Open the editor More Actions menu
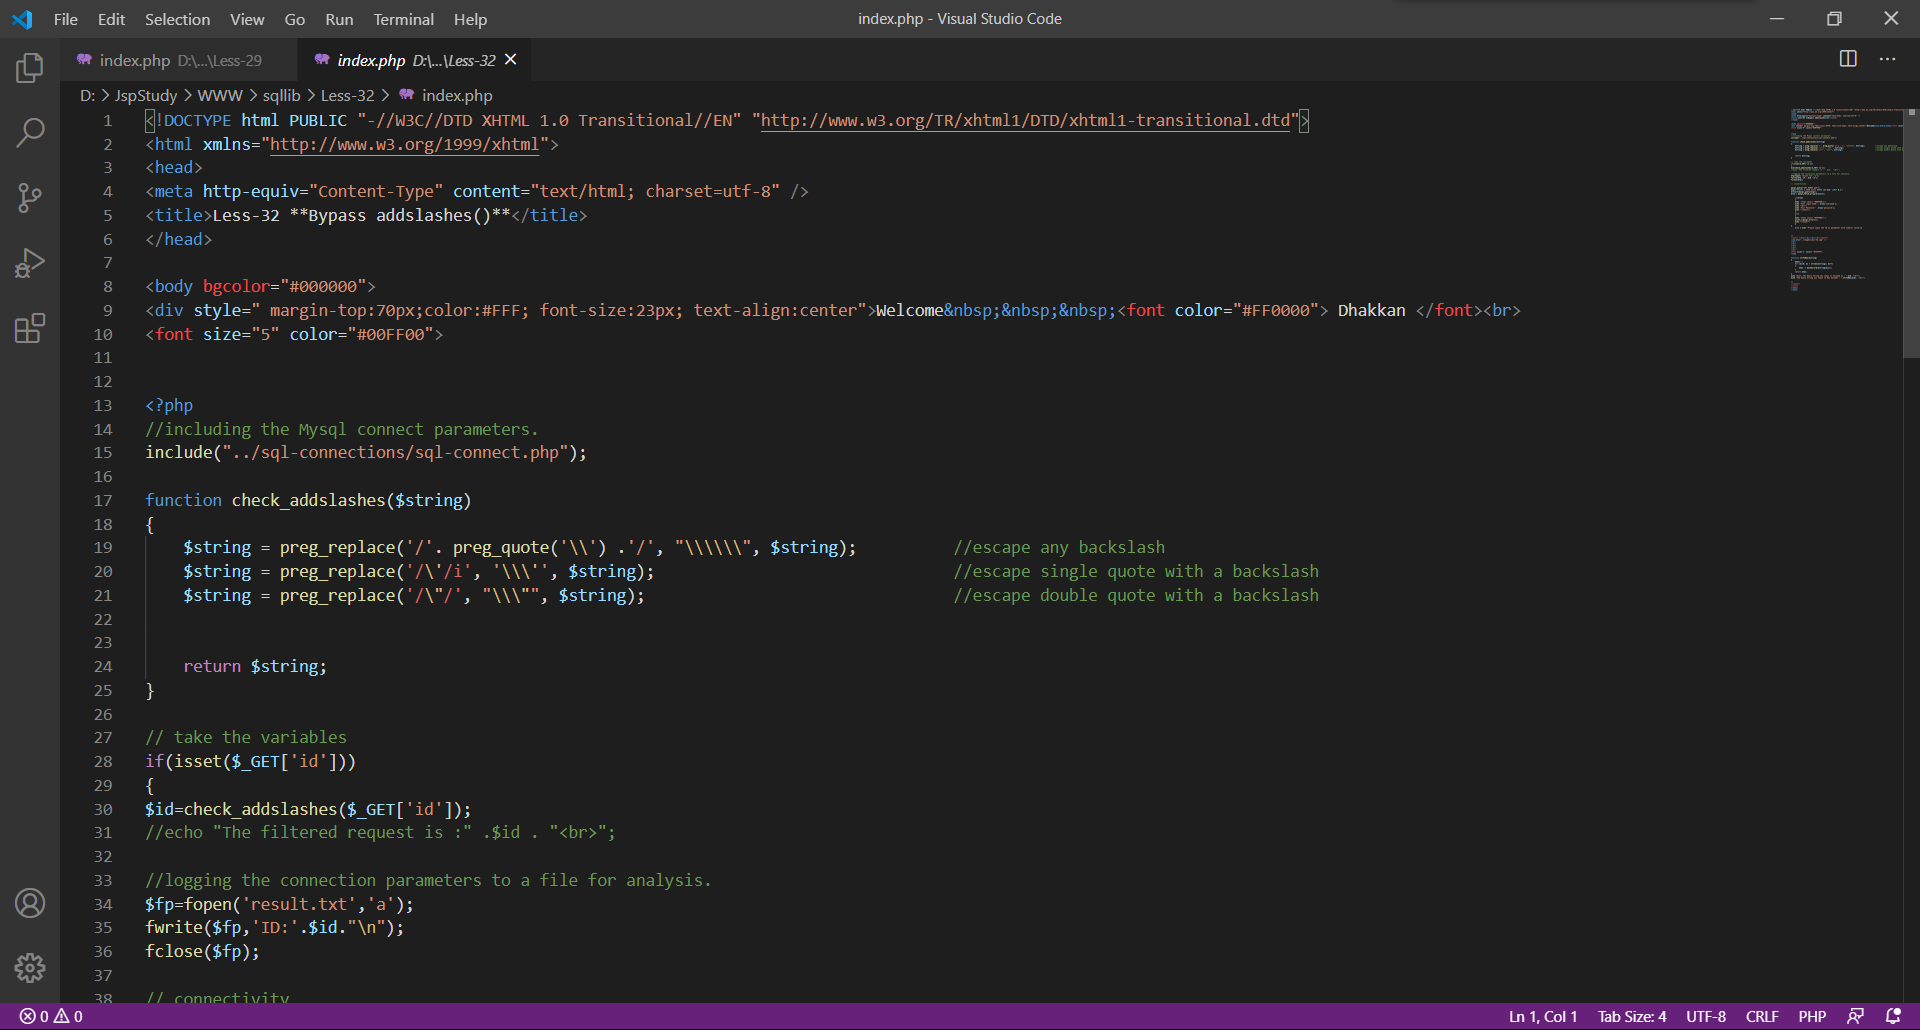The width and height of the screenshot is (1920, 1030). (x=1887, y=59)
